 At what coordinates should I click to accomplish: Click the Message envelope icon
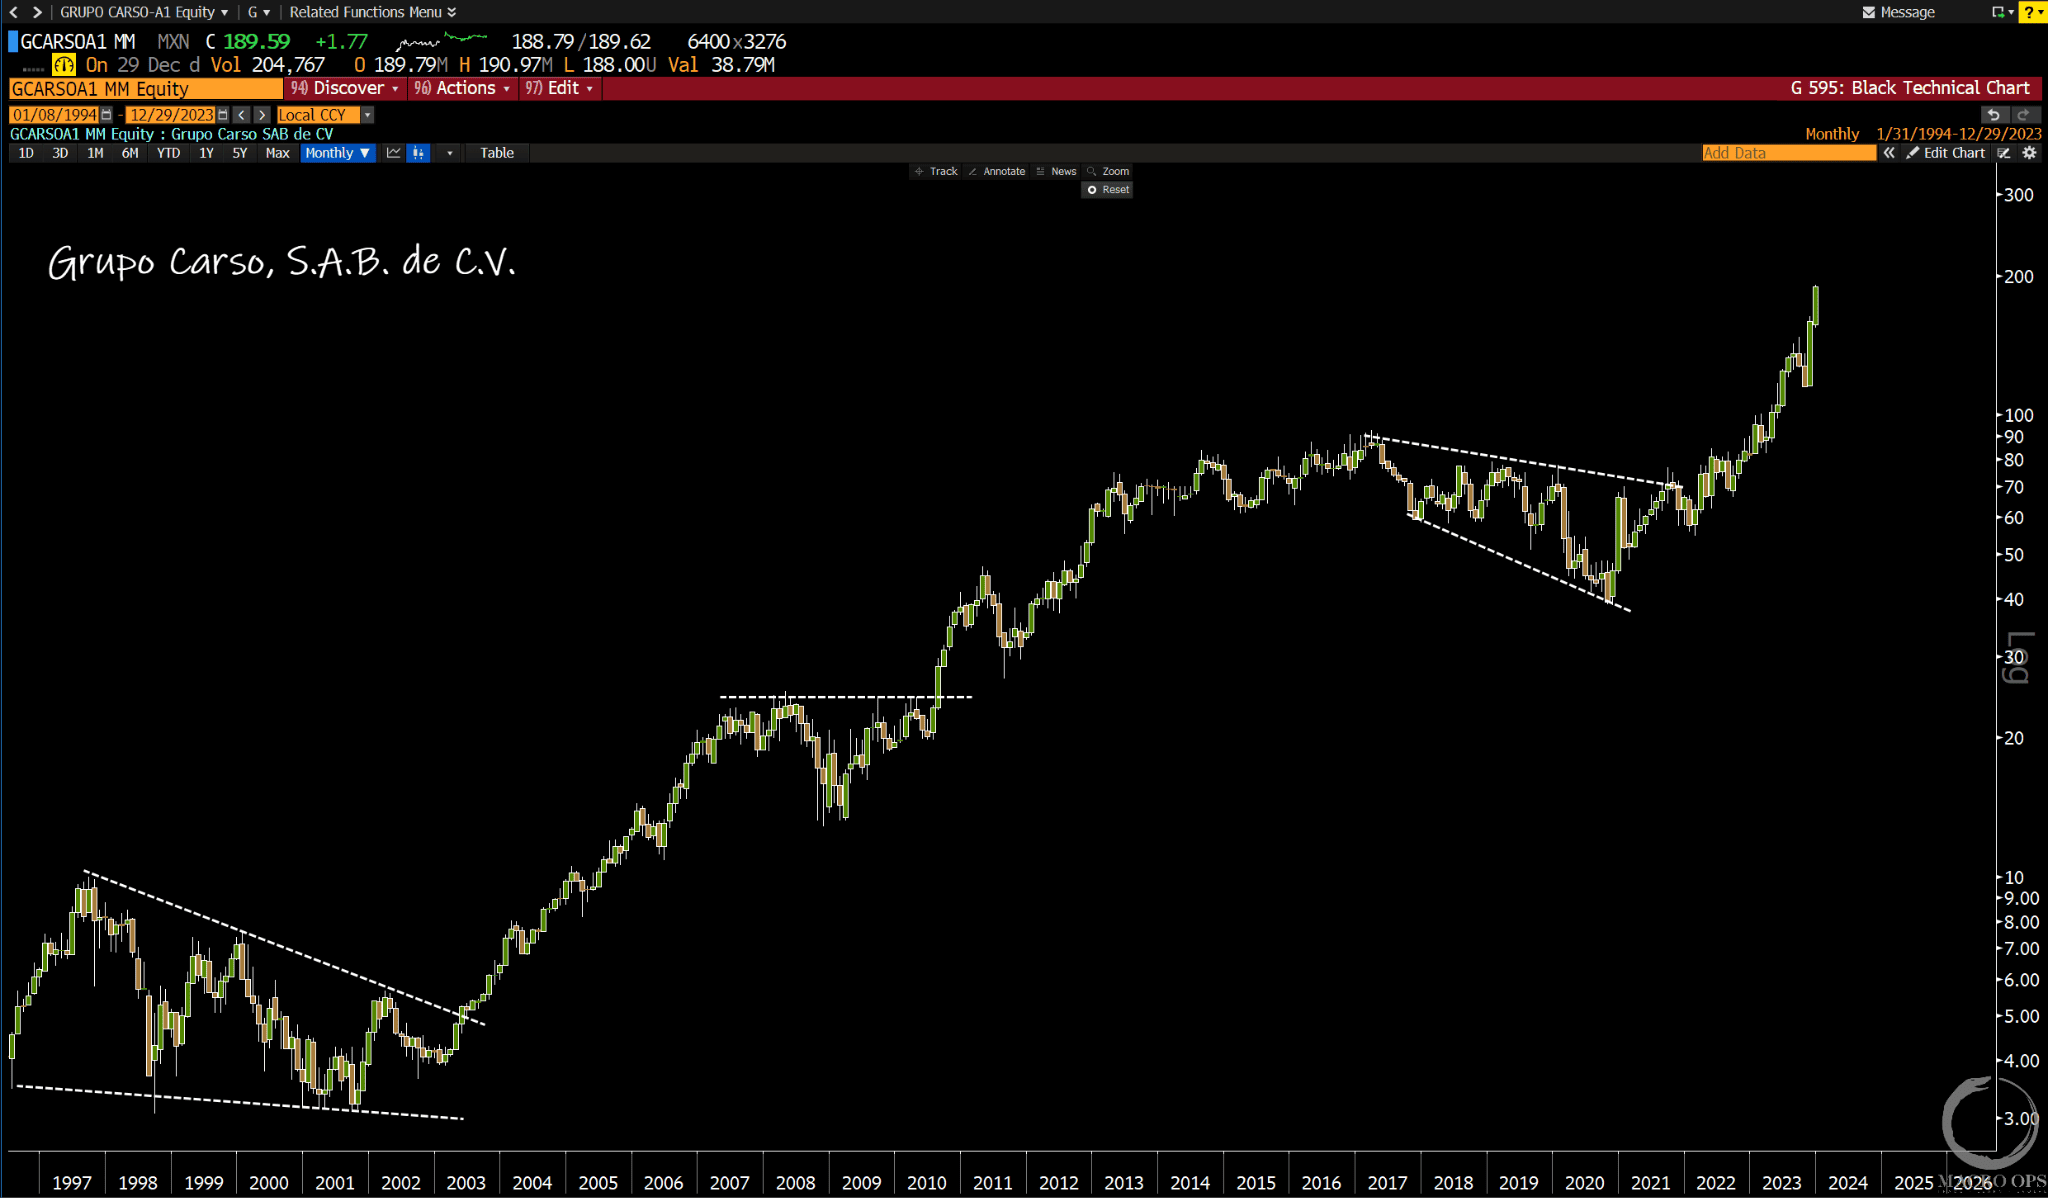(x=1868, y=12)
